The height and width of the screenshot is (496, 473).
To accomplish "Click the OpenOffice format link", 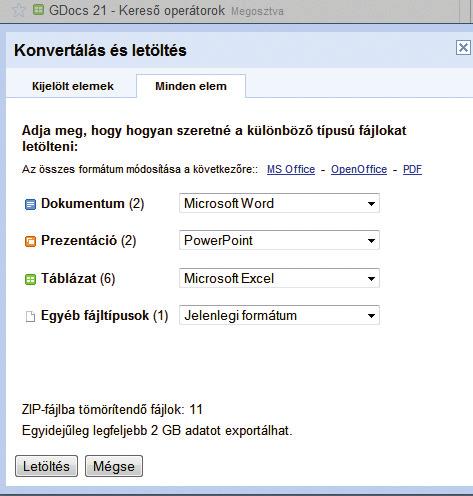I will click(359, 169).
